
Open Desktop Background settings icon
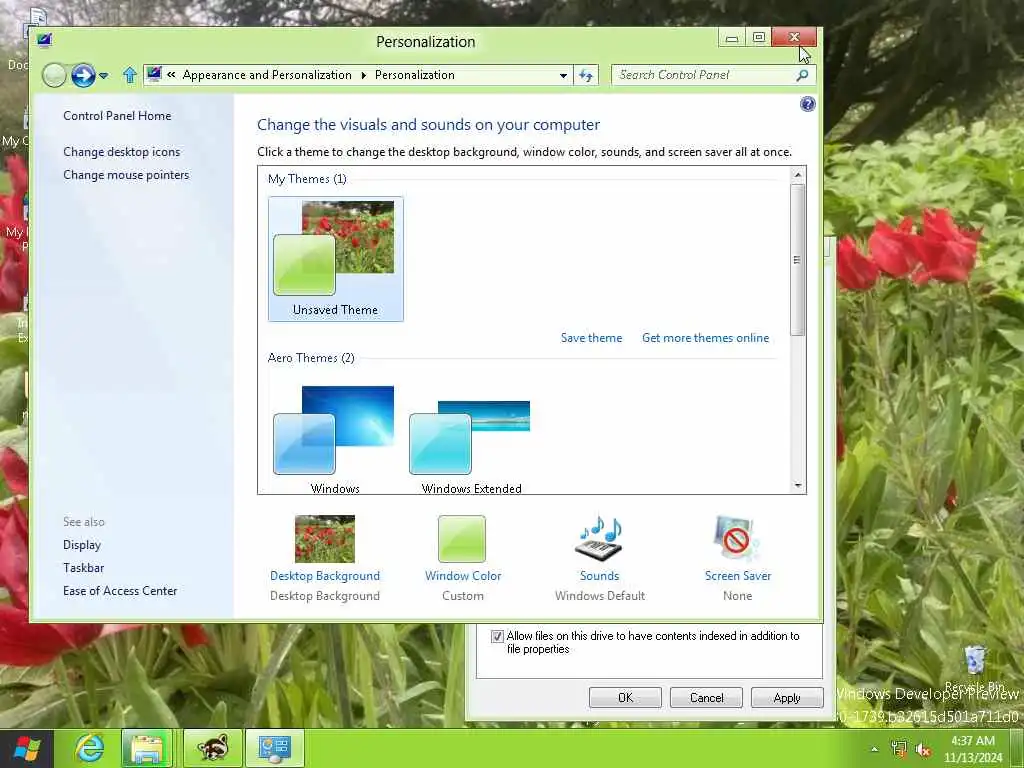(x=325, y=539)
